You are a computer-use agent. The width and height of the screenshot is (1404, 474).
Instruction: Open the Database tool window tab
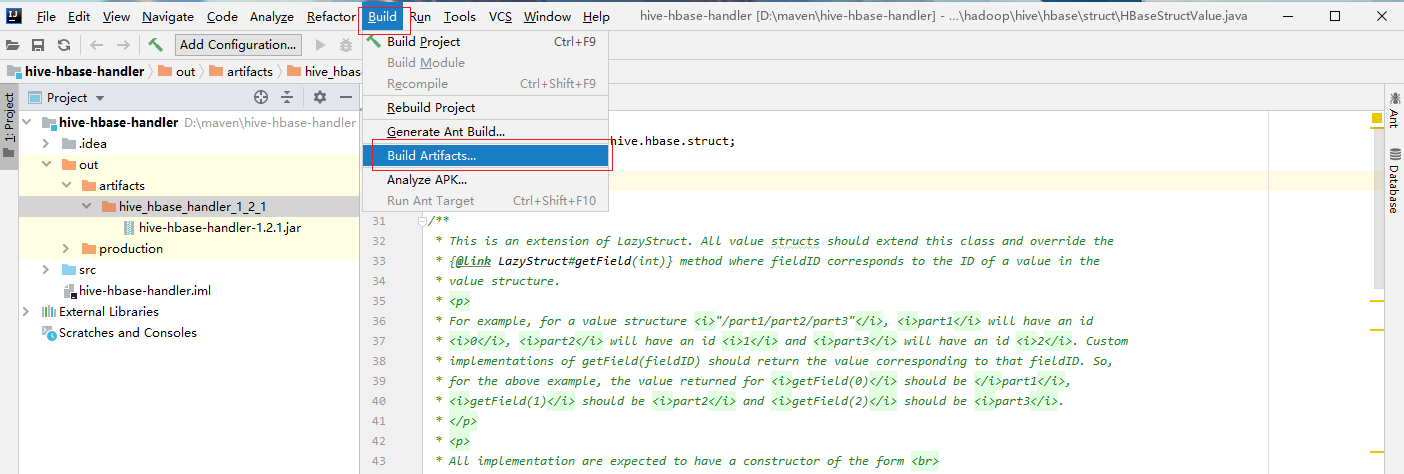pyautogui.click(x=1393, y=181)
